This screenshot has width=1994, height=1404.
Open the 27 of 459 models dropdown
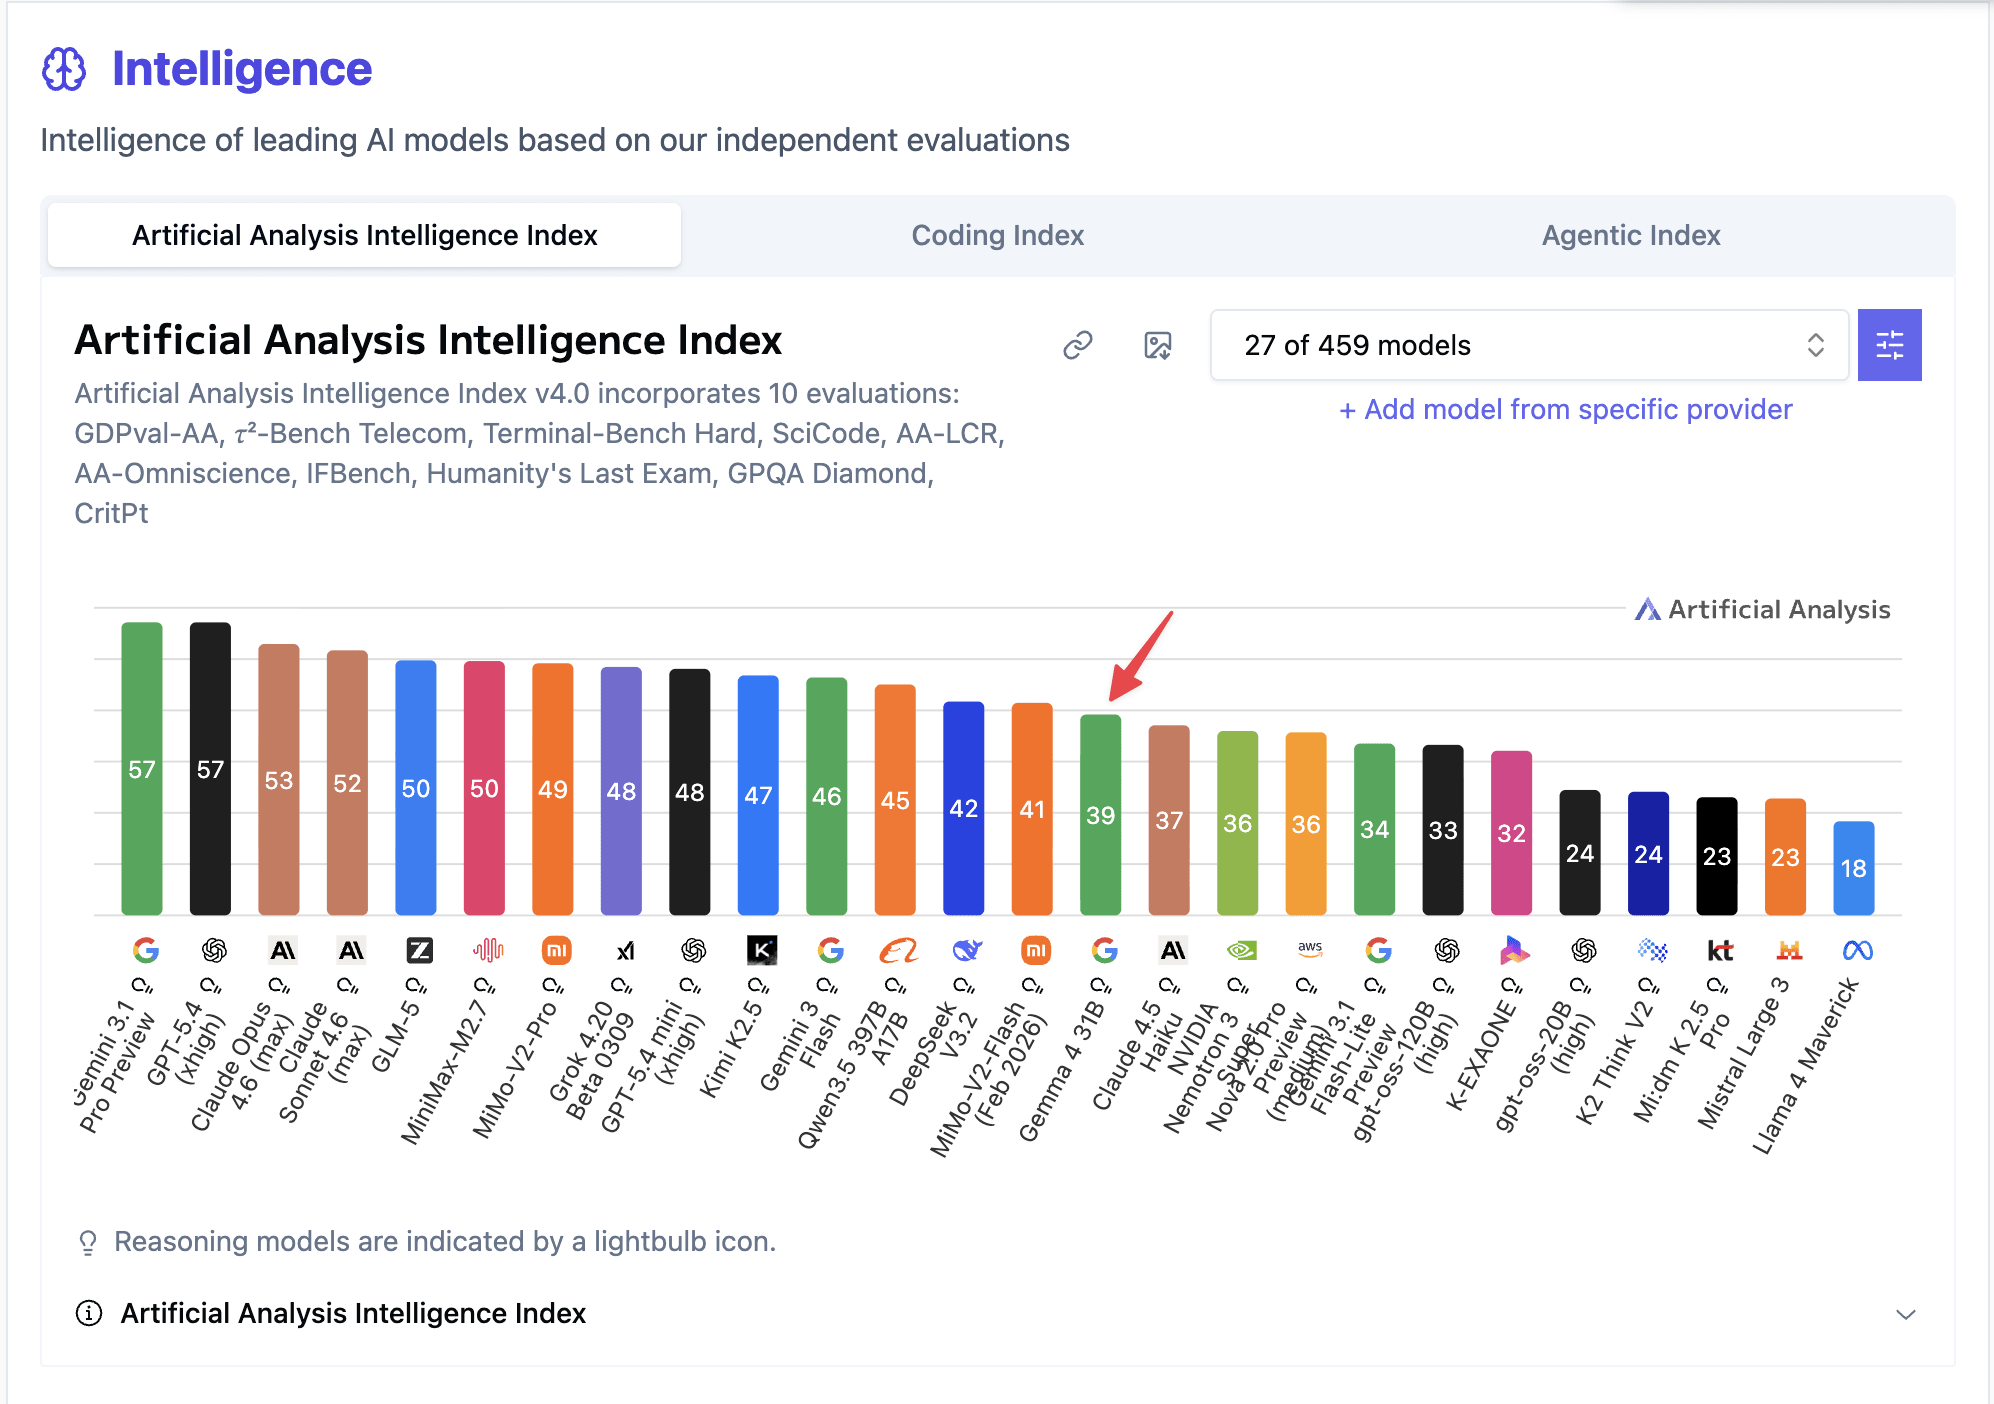coord(1528,345)
